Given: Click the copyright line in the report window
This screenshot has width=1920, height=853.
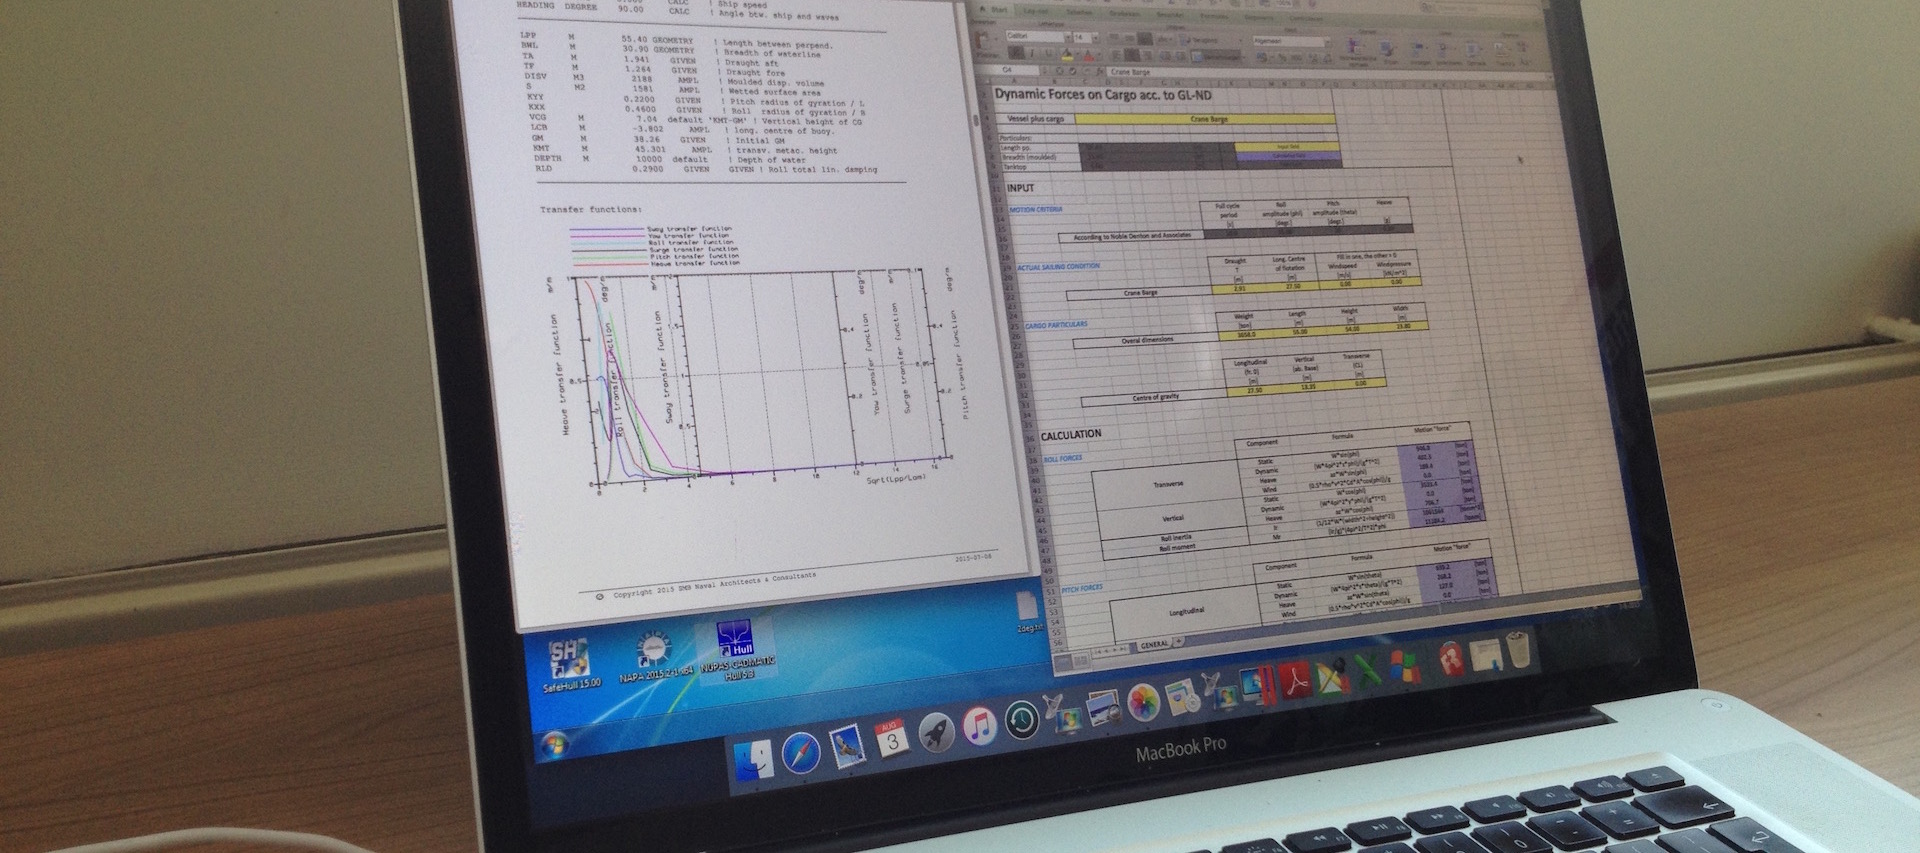Looking at the screenshot, I should pos(706,586).
